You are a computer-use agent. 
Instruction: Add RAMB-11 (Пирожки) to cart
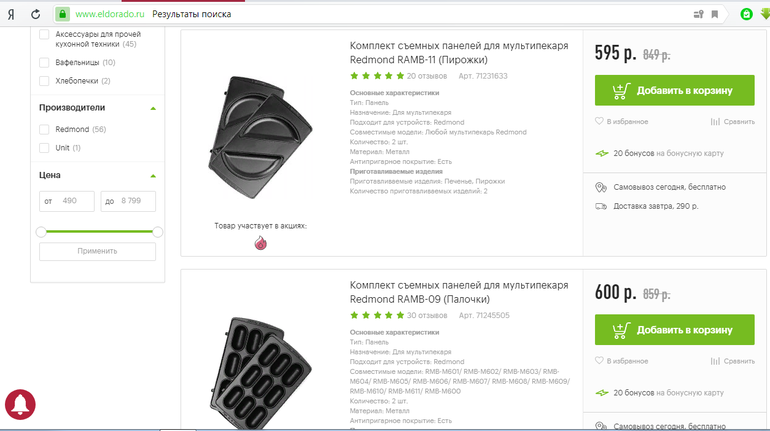674,90
